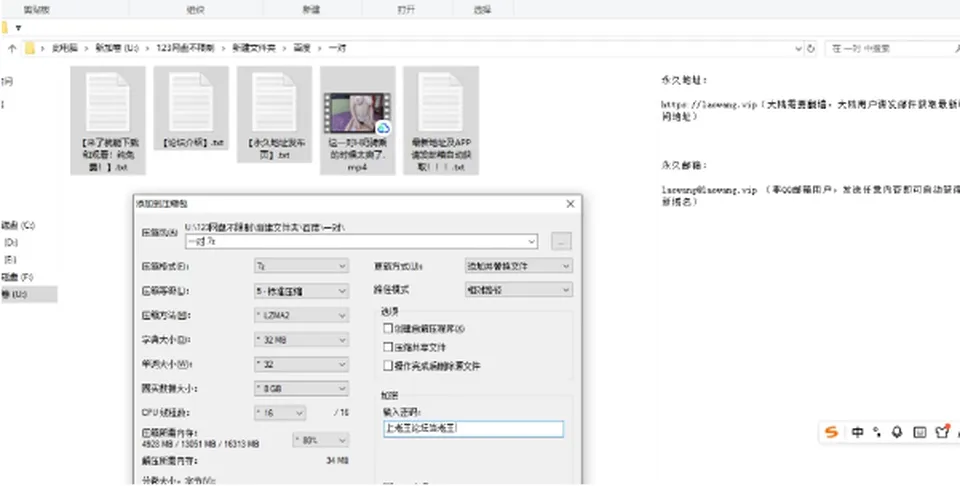Click the punctuation mode IME icon

pyautogui.click(x=877, y=432)
